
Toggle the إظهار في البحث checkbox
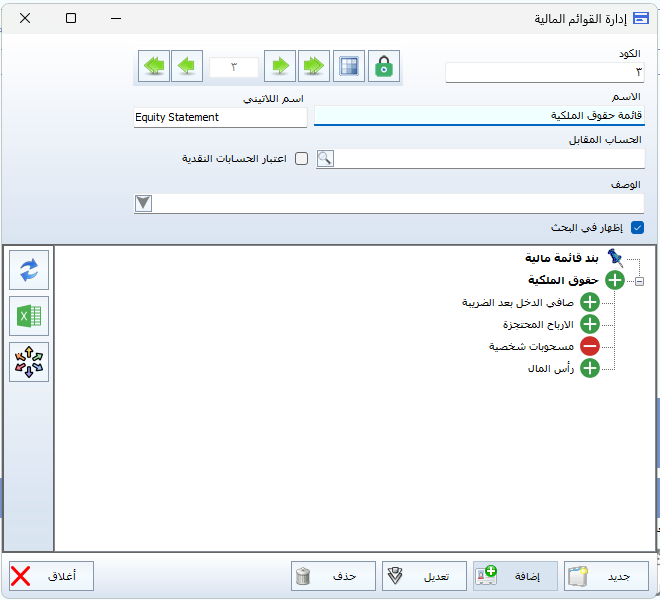click(637, 228)
